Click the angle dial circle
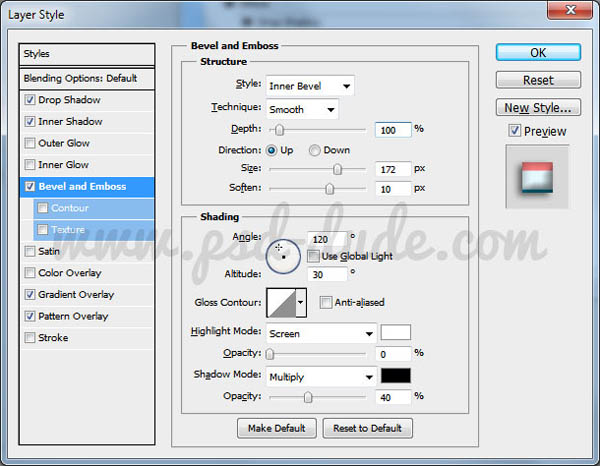 tap(284, 257)
